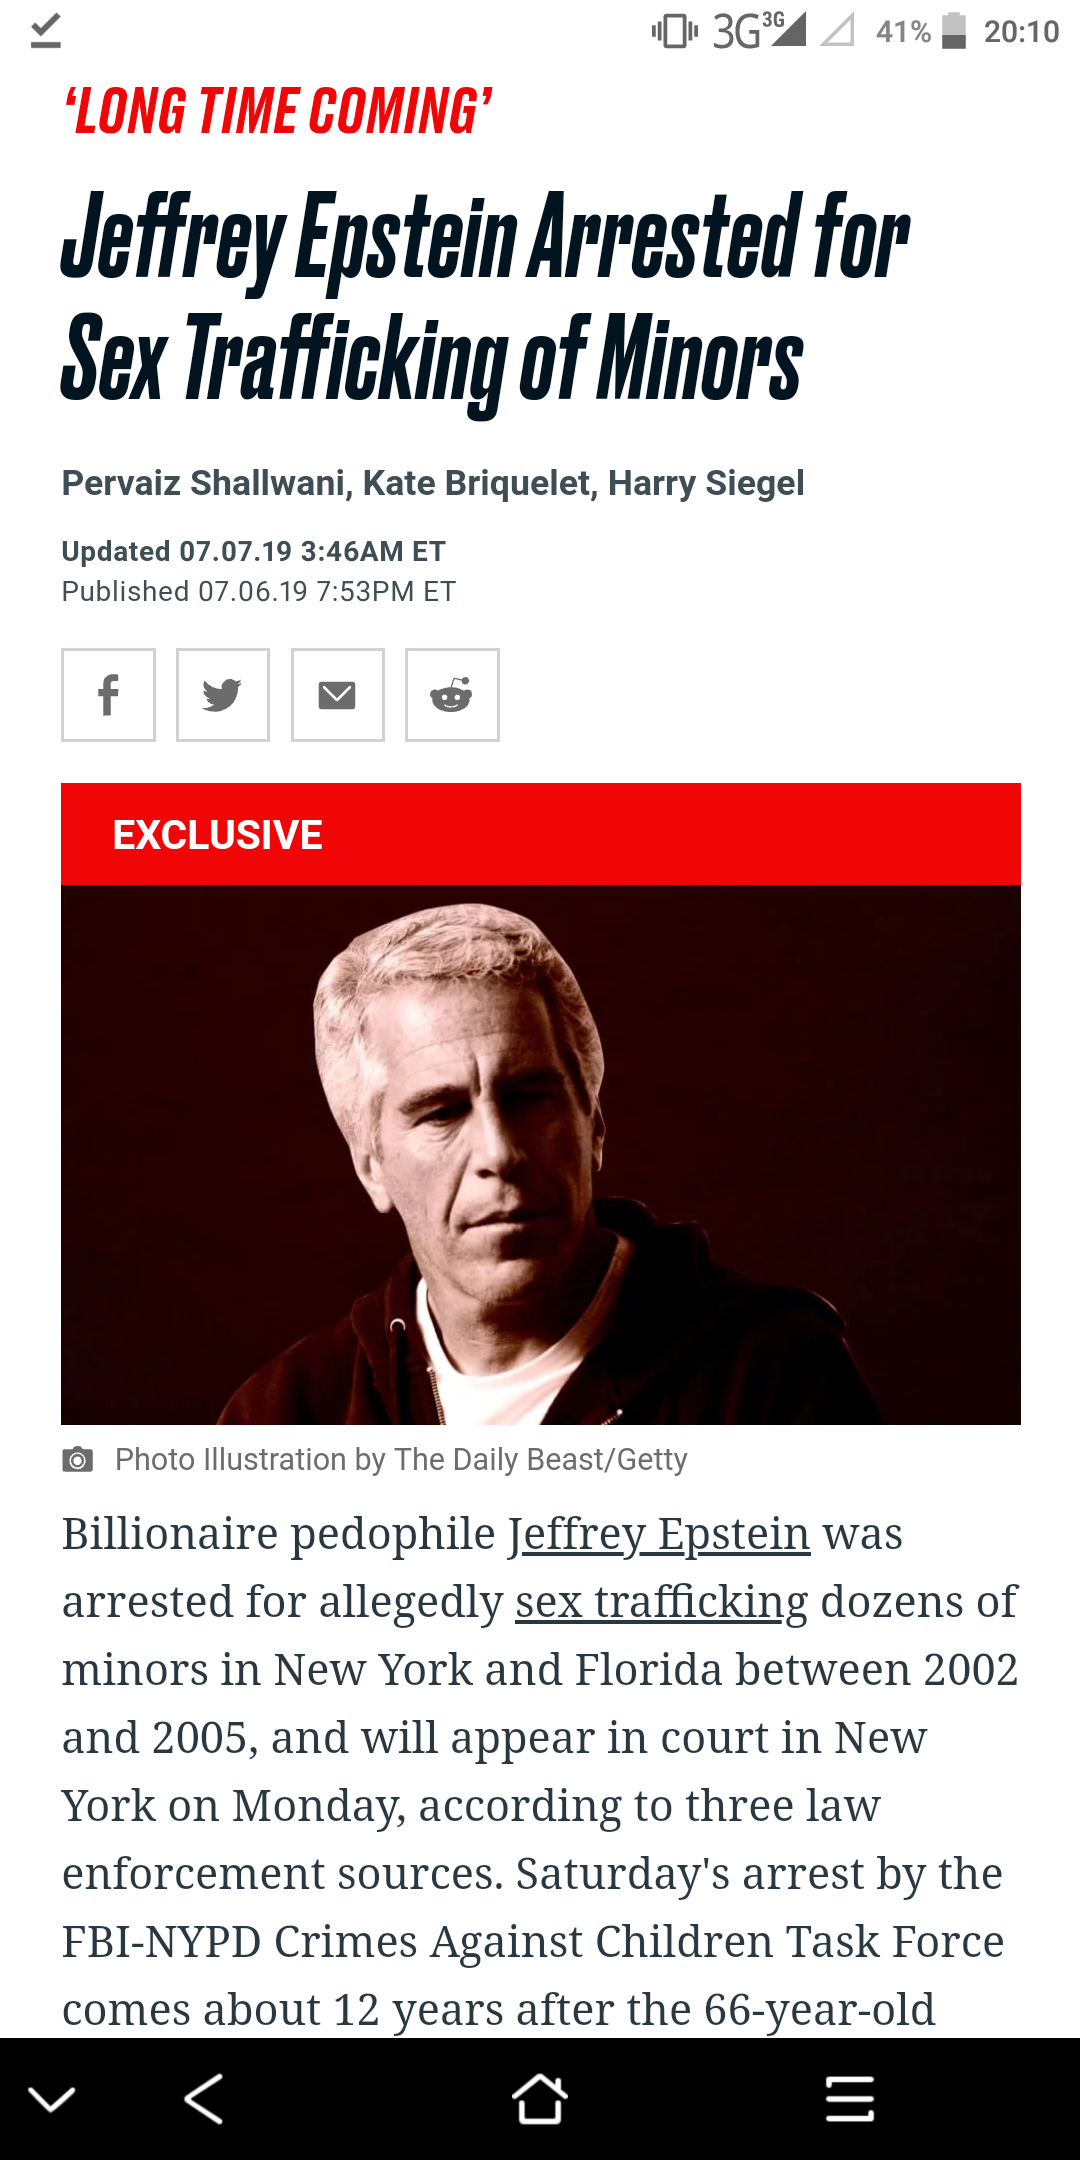This screenshot has height=2160, width=1080.
Task: Tap the vibrate mode status icon
Action: [x=675, y=31]
